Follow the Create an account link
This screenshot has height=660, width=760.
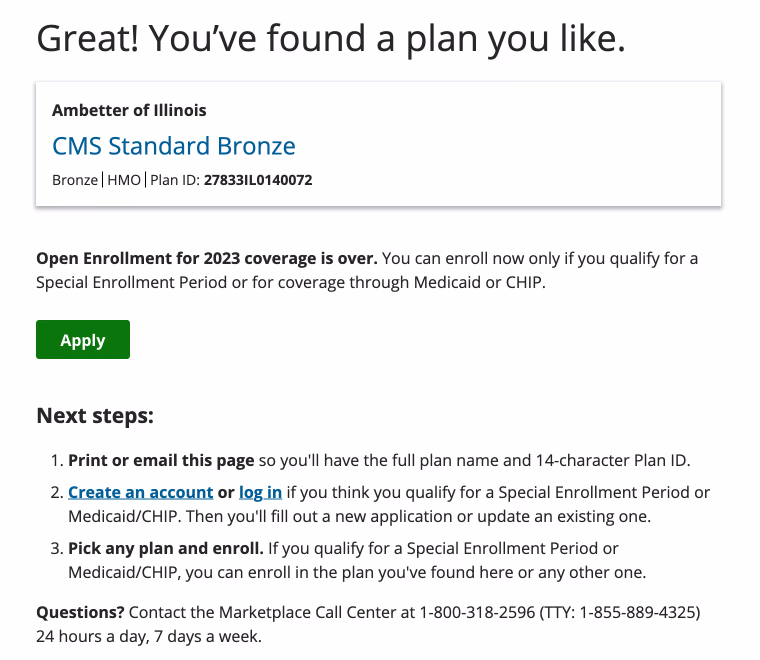click(140, 492)
